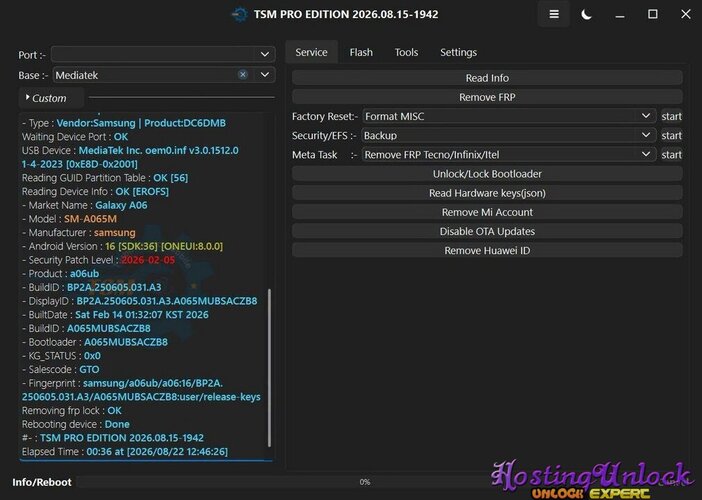The height and width of the screenshot is (500, 702).
Task: Start the Factory Reset task
Action: (672, 116)
